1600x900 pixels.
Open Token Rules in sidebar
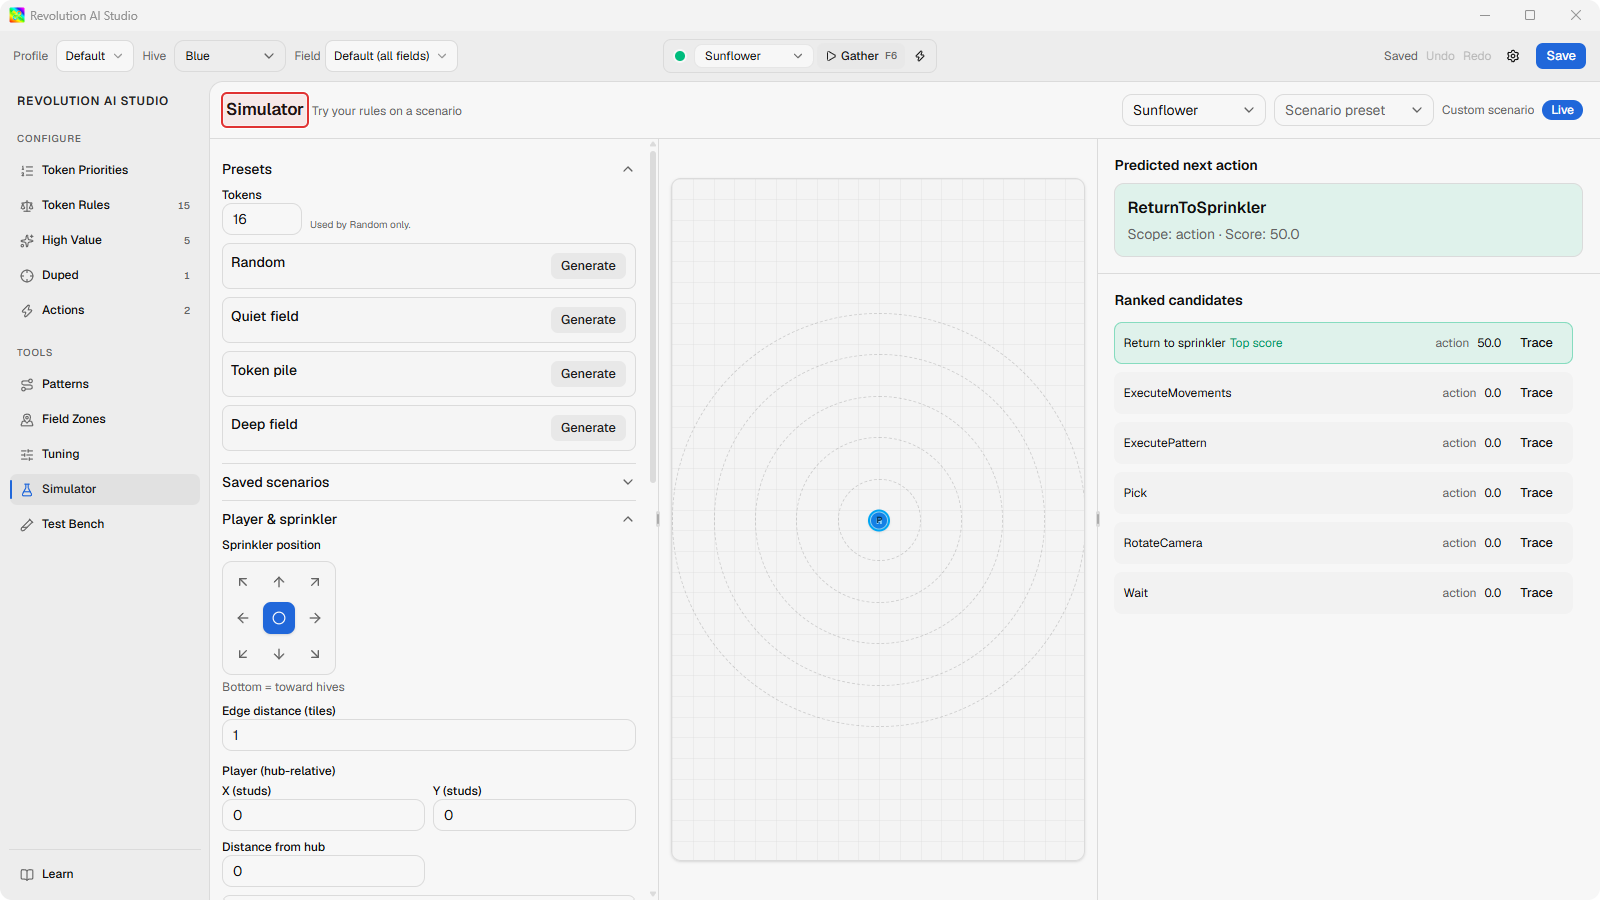pos(105,205)
